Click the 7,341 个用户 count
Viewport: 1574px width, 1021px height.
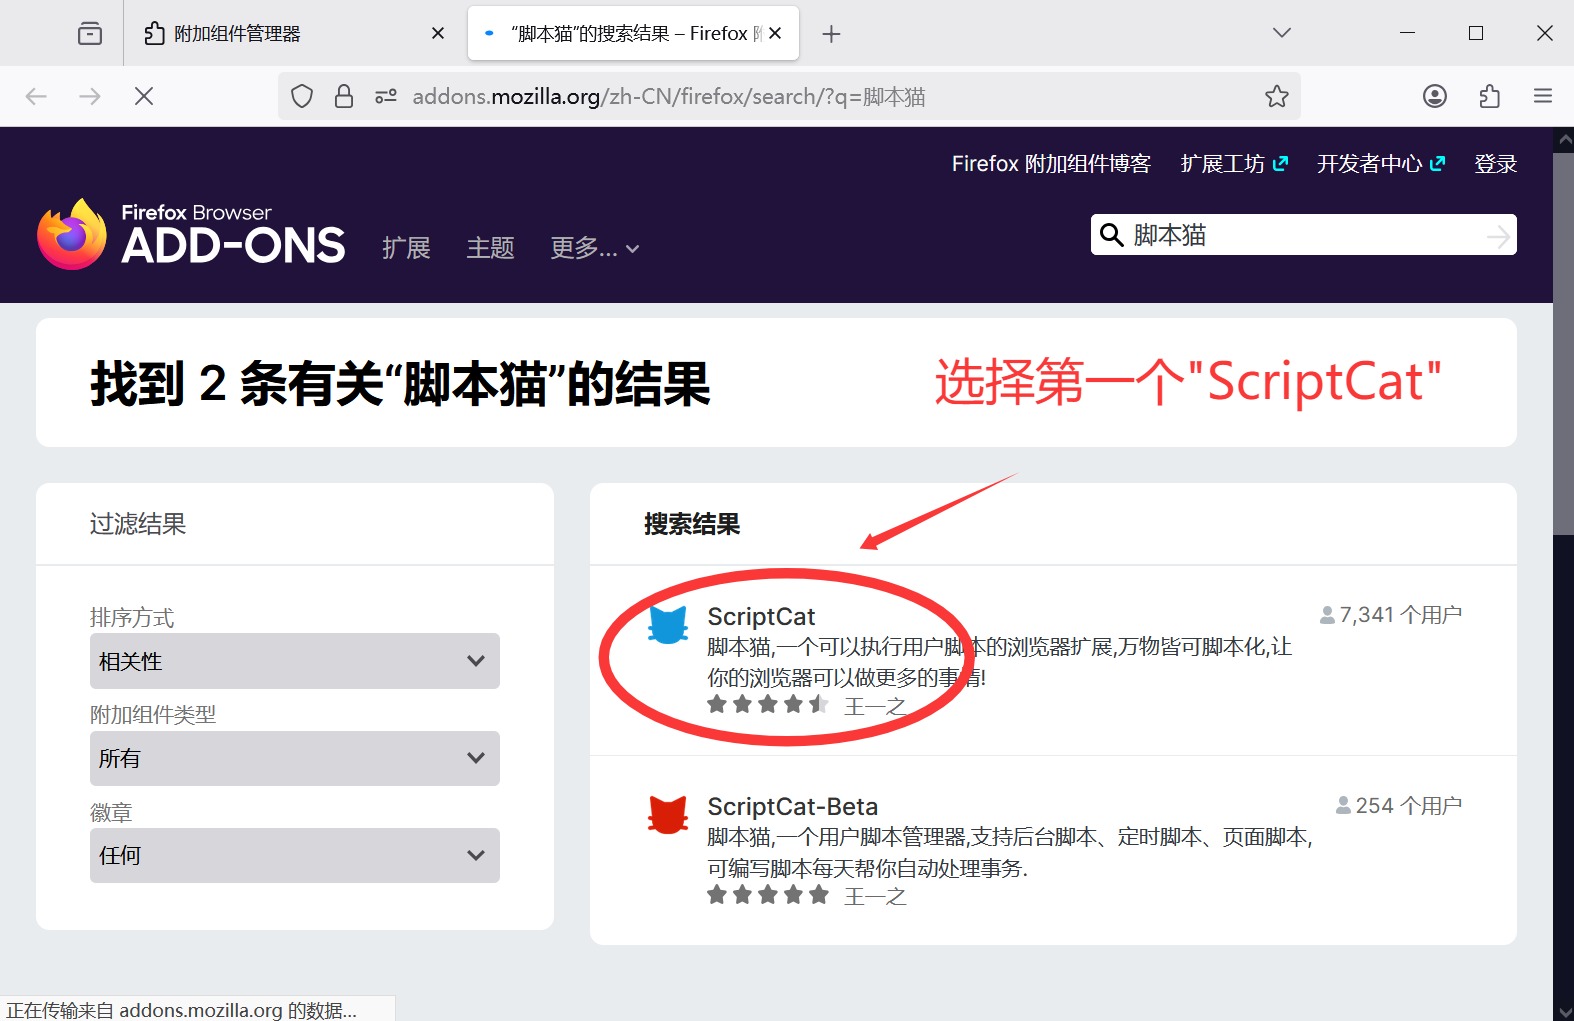1391,615
